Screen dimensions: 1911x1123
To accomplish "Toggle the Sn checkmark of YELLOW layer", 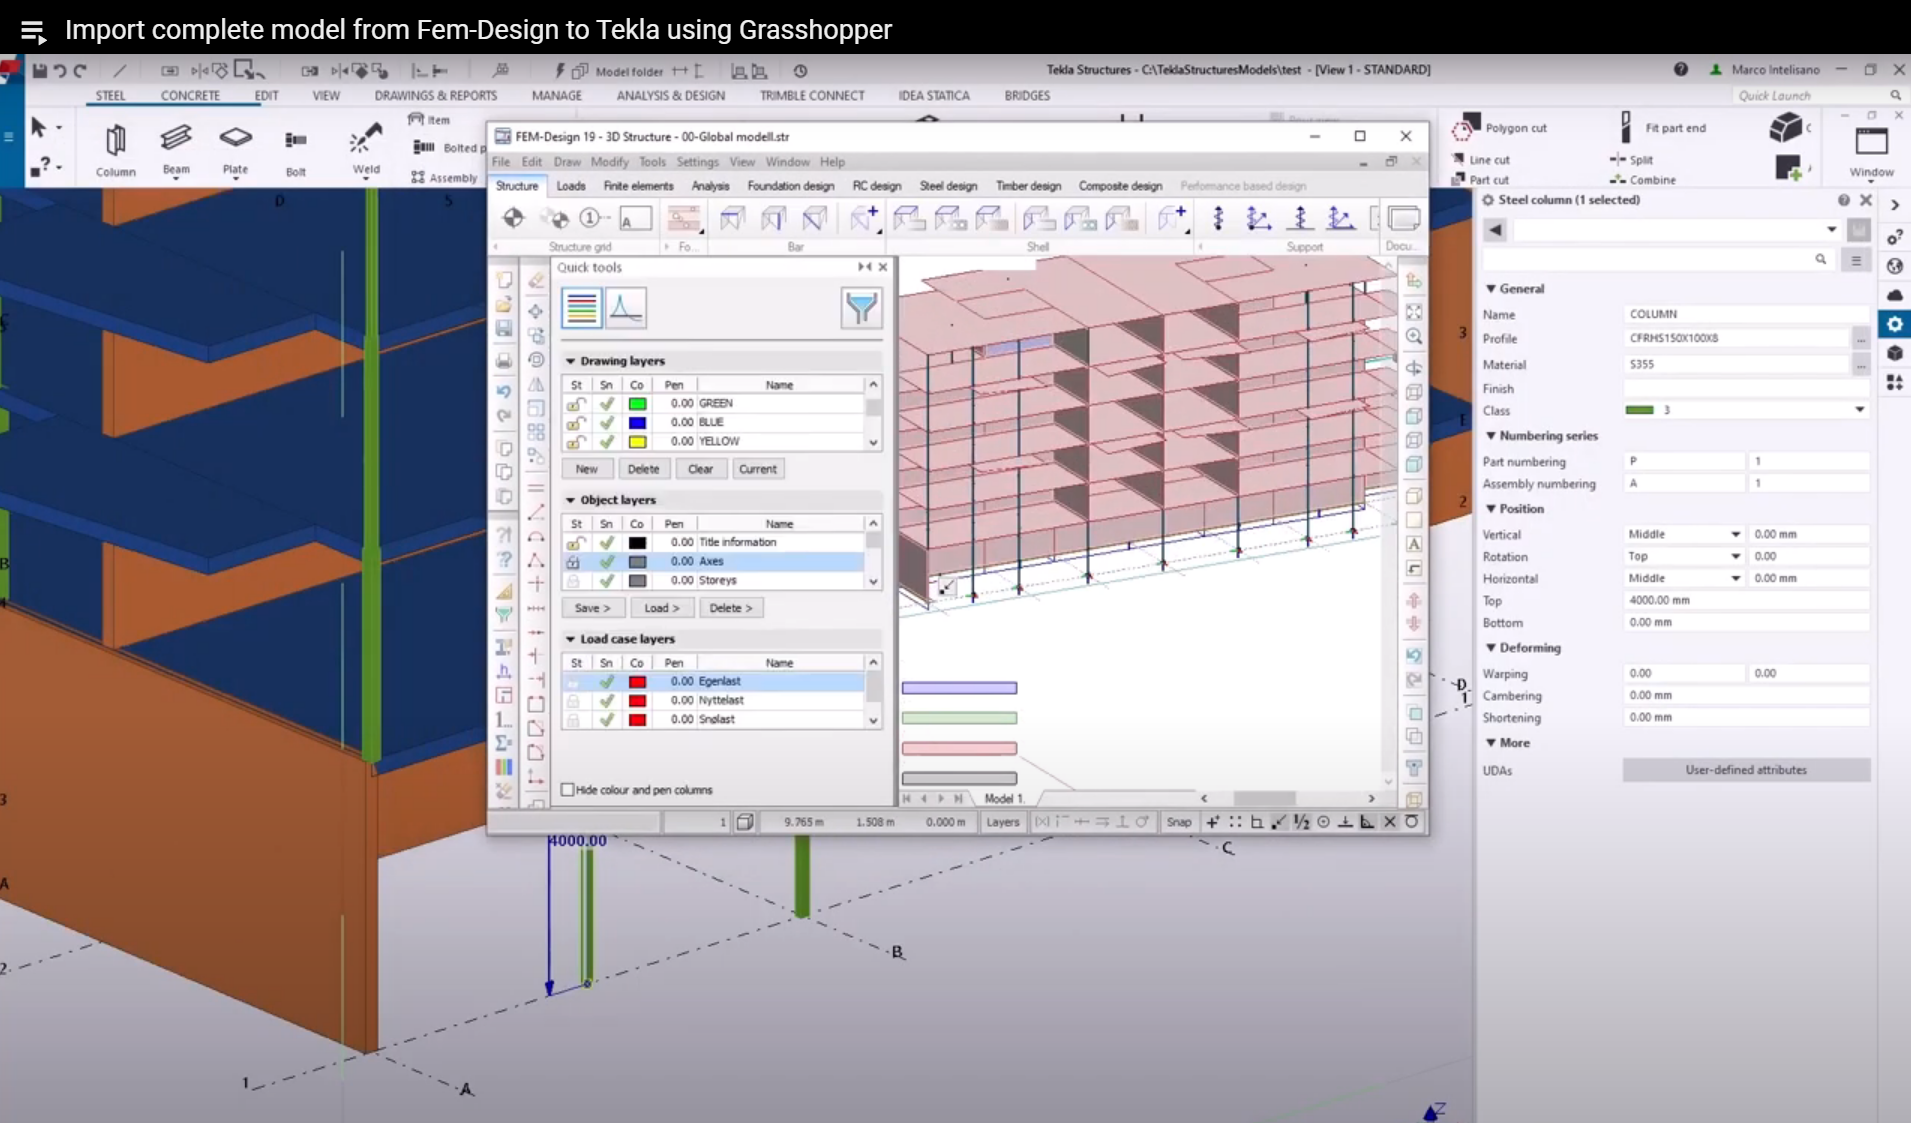I will click(x=606, y=441).
